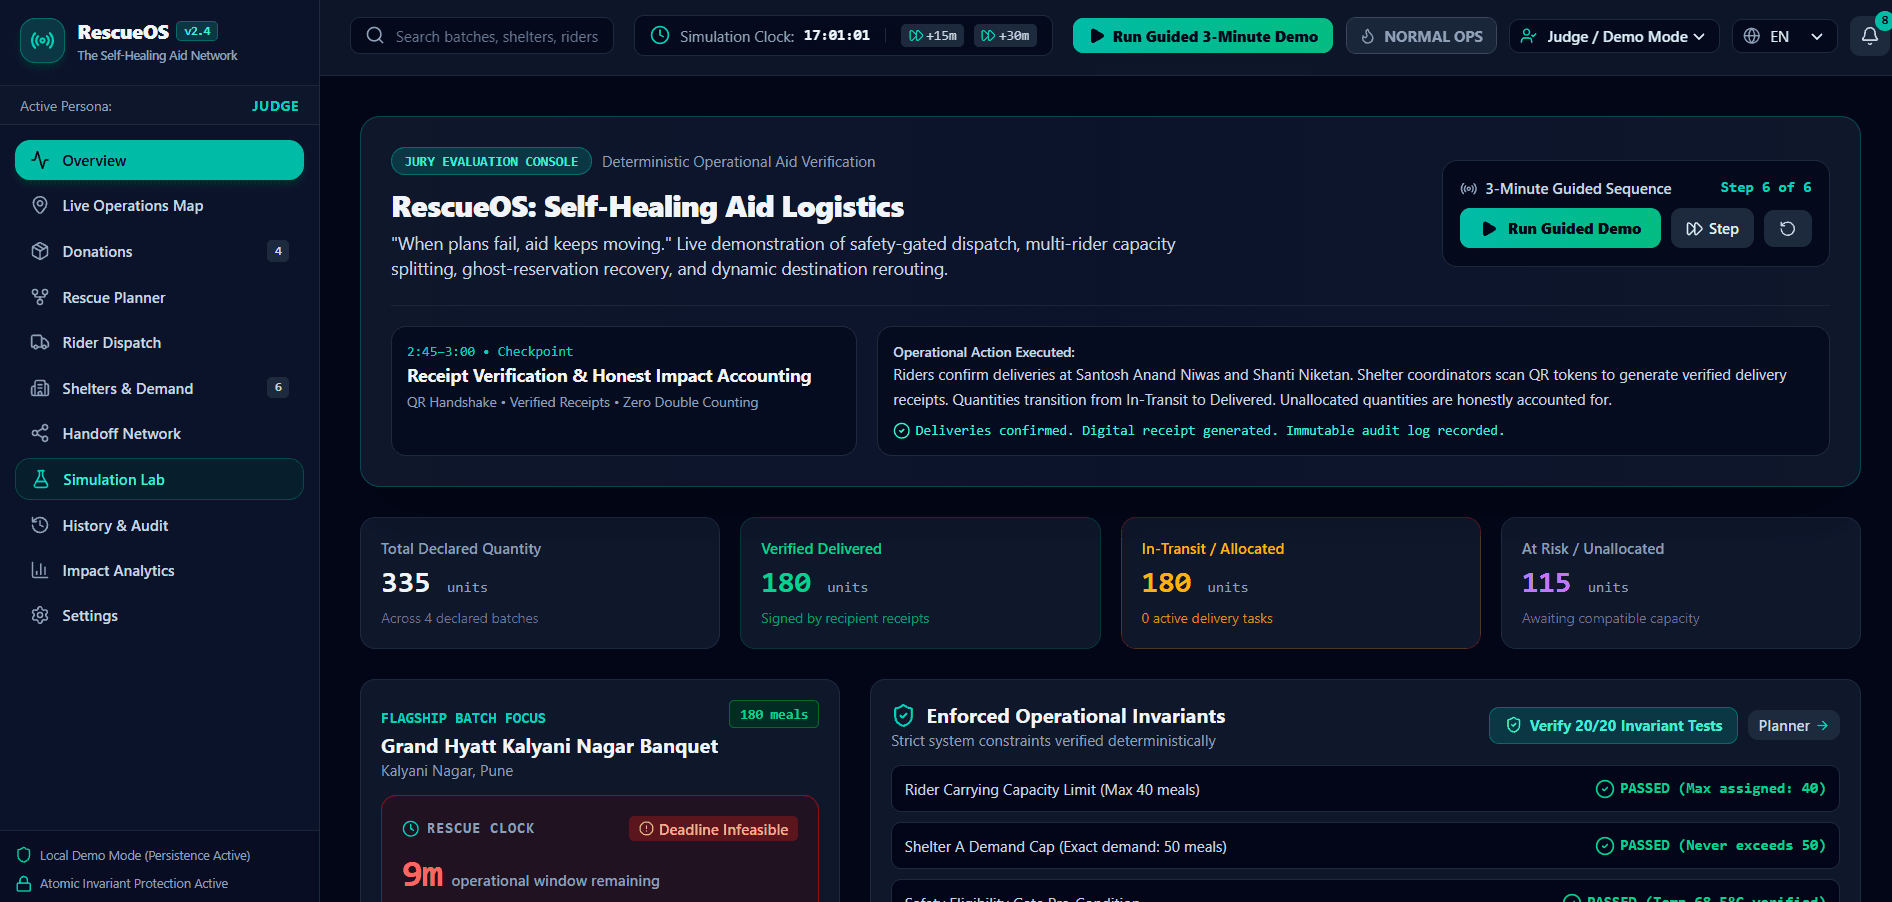Click the search batches, shelters, riders field
The width and height of the screenshot is (1892, 902).
pyautogui.click(x=482, y=36)
